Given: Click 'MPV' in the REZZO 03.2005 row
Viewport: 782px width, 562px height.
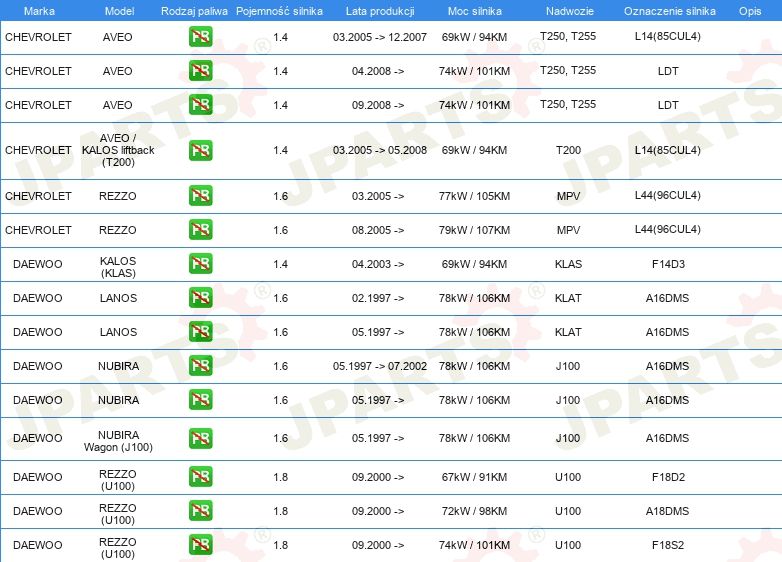Looking at the screenshot, I should [569, 196].
